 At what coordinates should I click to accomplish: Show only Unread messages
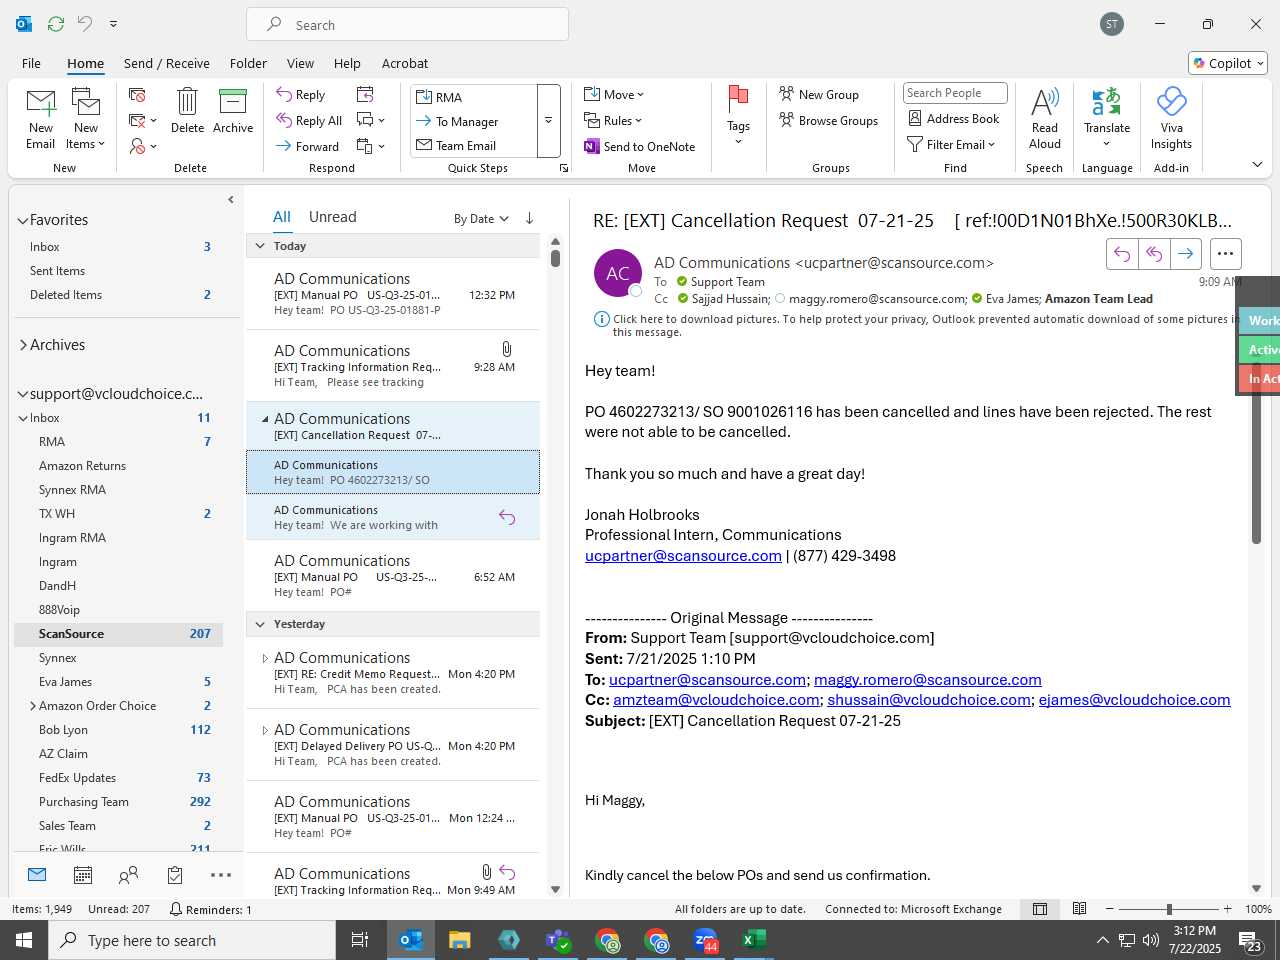[333, 217]
